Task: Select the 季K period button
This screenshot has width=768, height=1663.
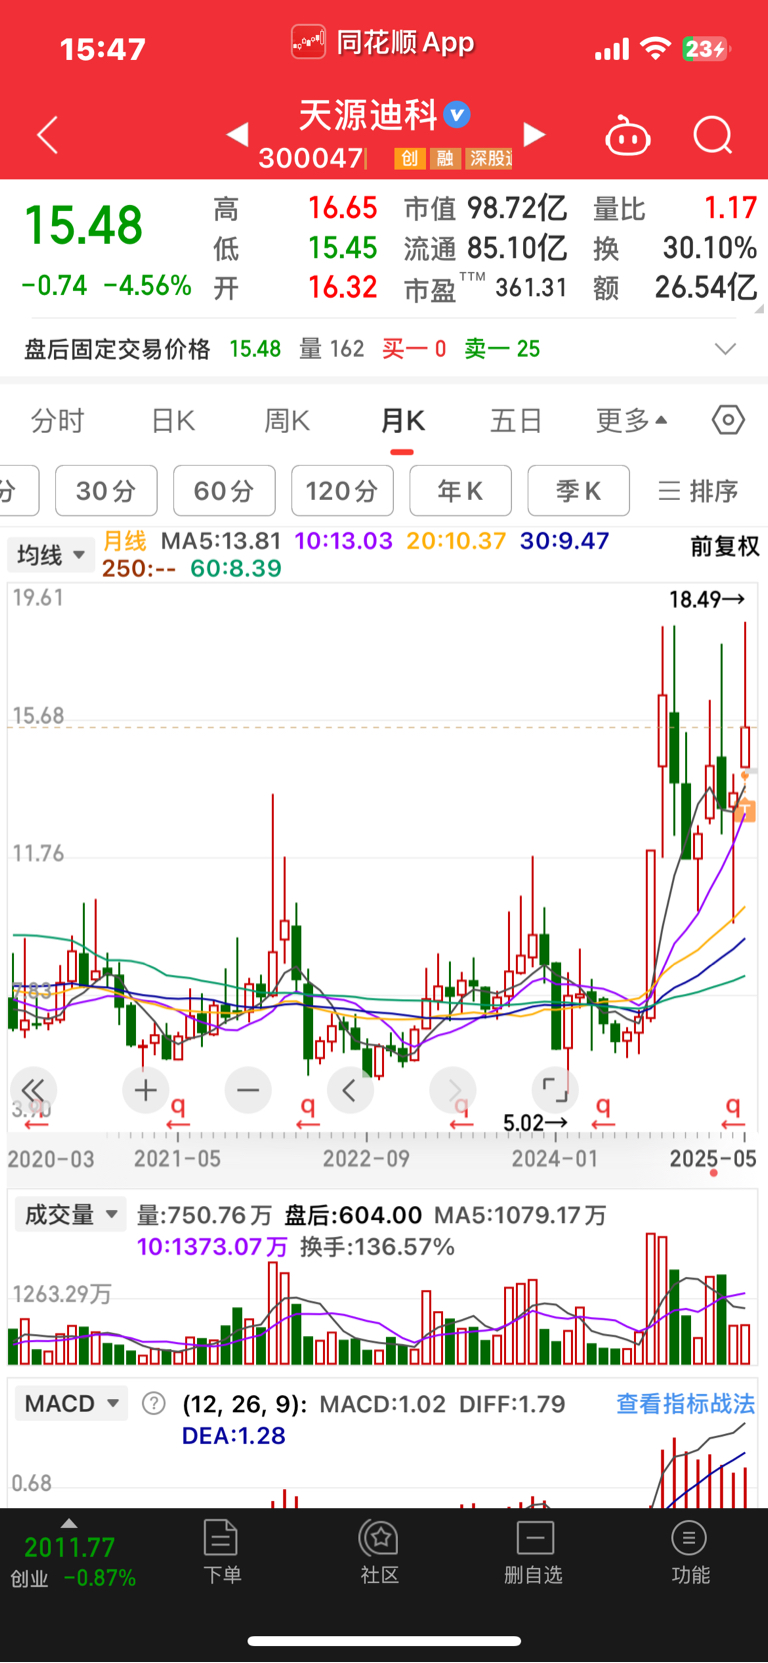Action: point(578,491)
